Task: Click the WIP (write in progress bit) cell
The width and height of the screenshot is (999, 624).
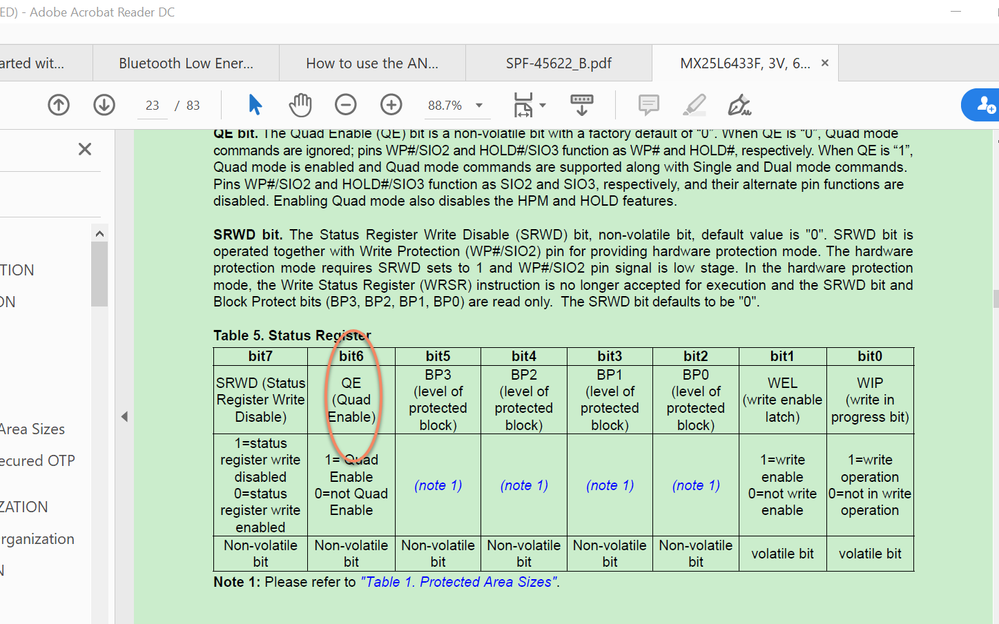Action: [x=870, y=400]
